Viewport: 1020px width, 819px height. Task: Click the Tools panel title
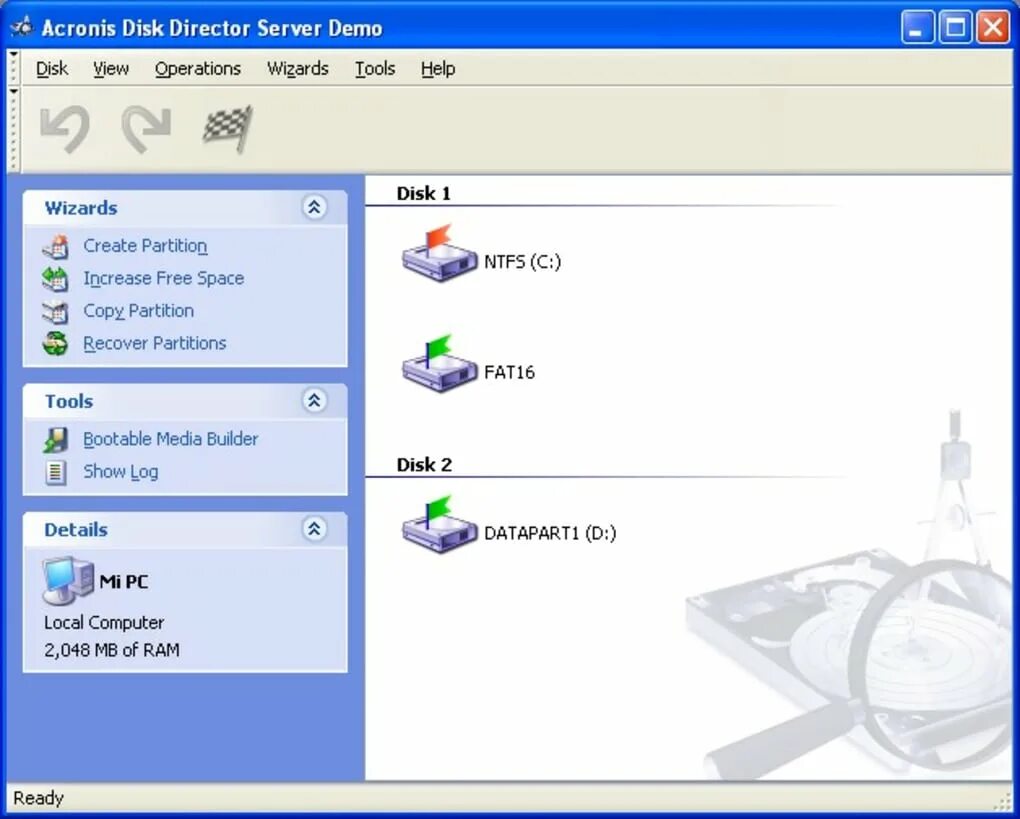pos(69,401)
